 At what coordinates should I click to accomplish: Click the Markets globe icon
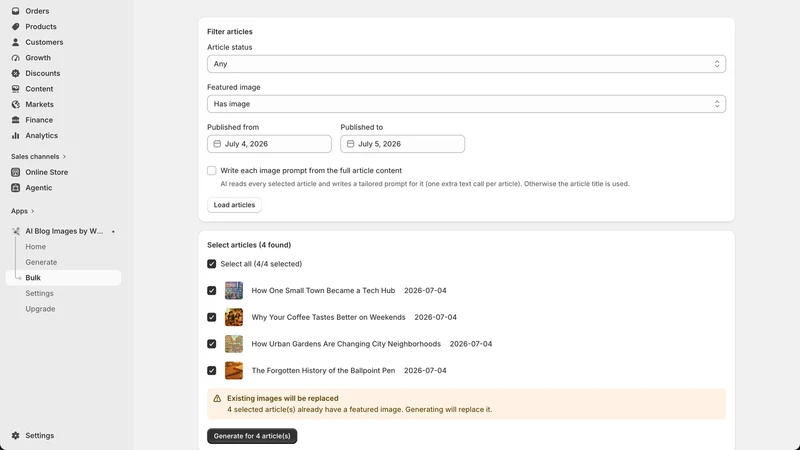15,105
